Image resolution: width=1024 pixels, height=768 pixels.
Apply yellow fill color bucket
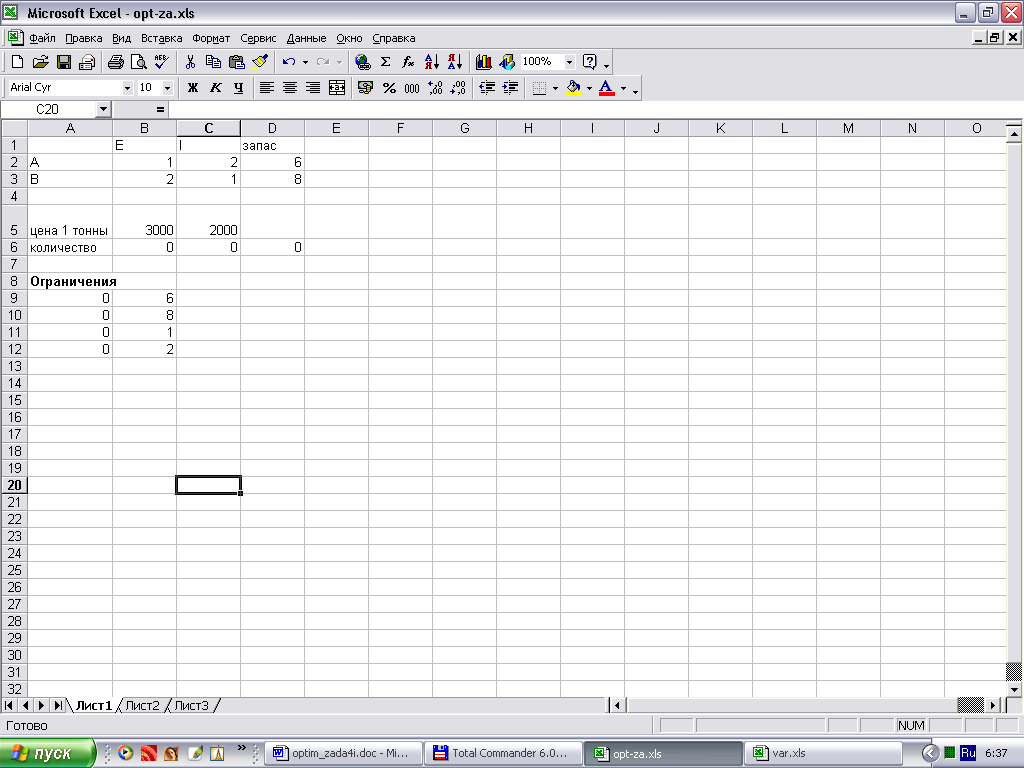point(573,88)
